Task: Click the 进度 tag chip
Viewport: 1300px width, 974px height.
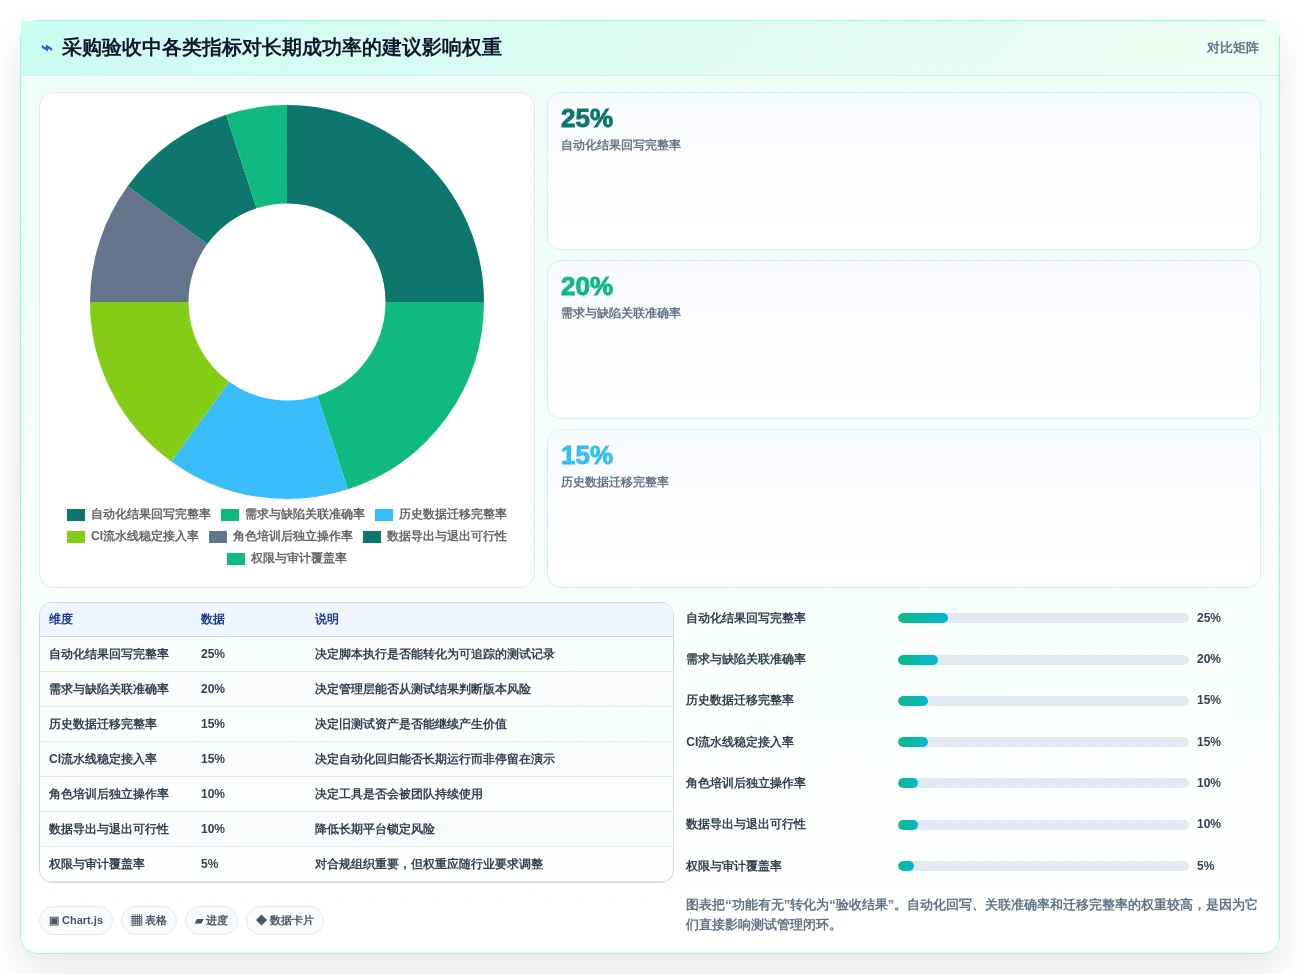Action: click(211, 921)
